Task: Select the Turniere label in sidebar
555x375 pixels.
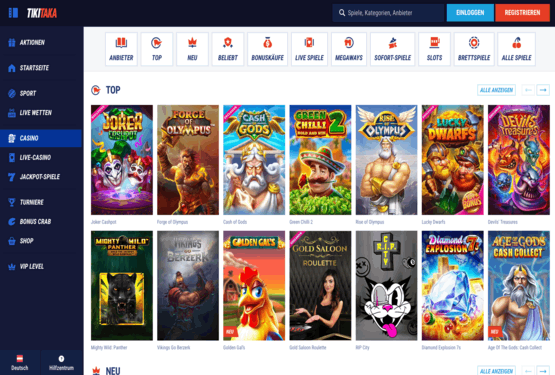Action: (x=32, y=202)
